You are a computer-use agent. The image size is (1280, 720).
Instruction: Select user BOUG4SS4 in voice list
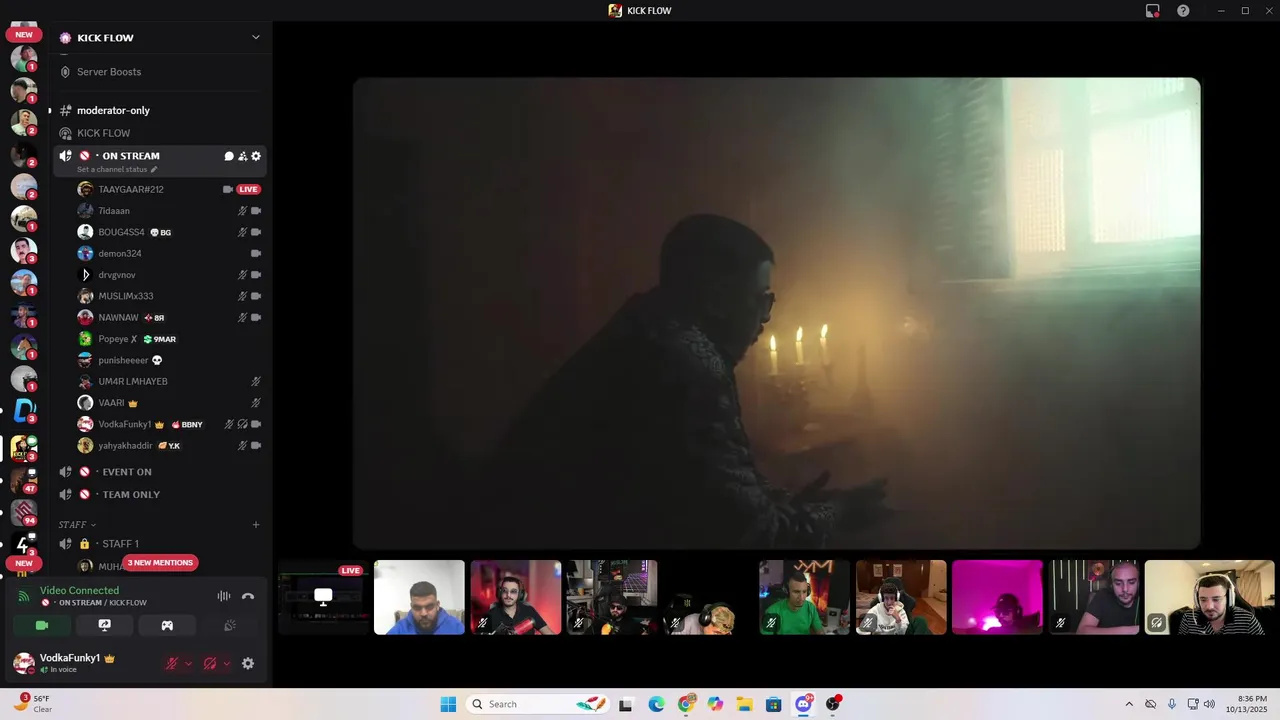pos(121,232)
